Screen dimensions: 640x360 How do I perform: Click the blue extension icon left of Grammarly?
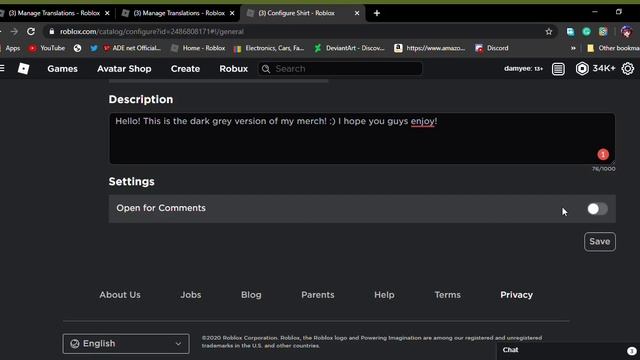(570, 31)
